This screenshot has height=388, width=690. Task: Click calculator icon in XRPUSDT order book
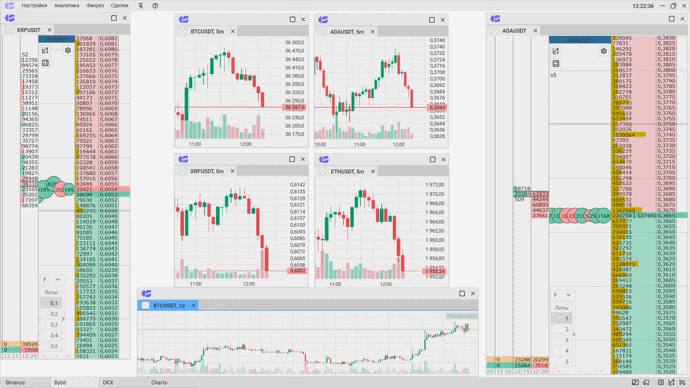tap(45, 63)
